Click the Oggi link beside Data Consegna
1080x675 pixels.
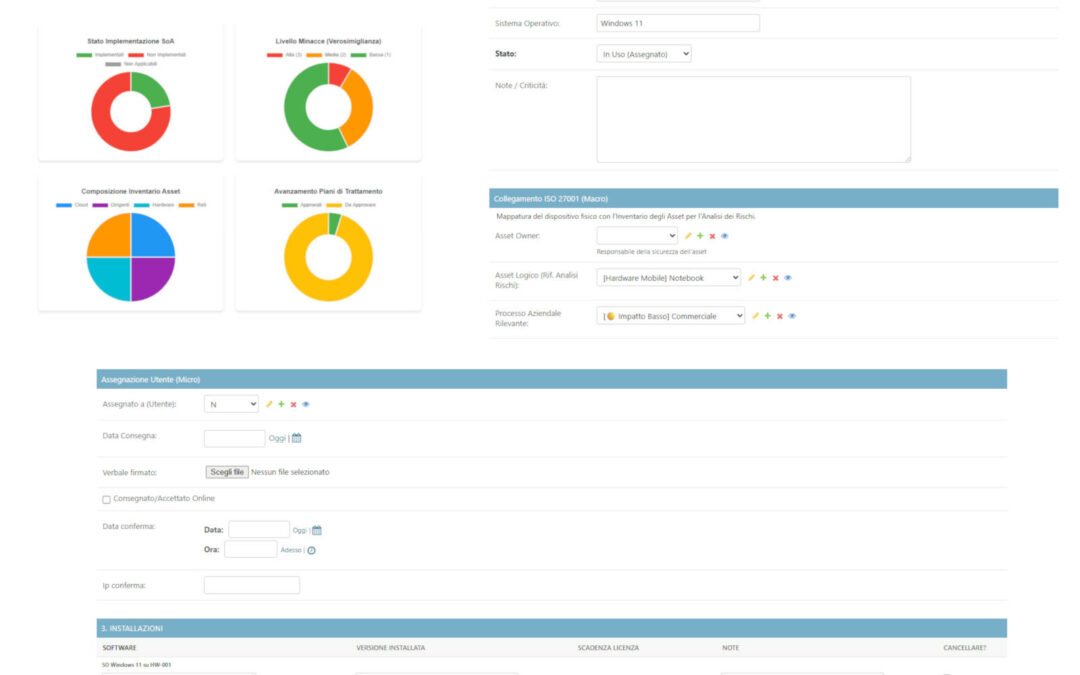tap(277, 438)
